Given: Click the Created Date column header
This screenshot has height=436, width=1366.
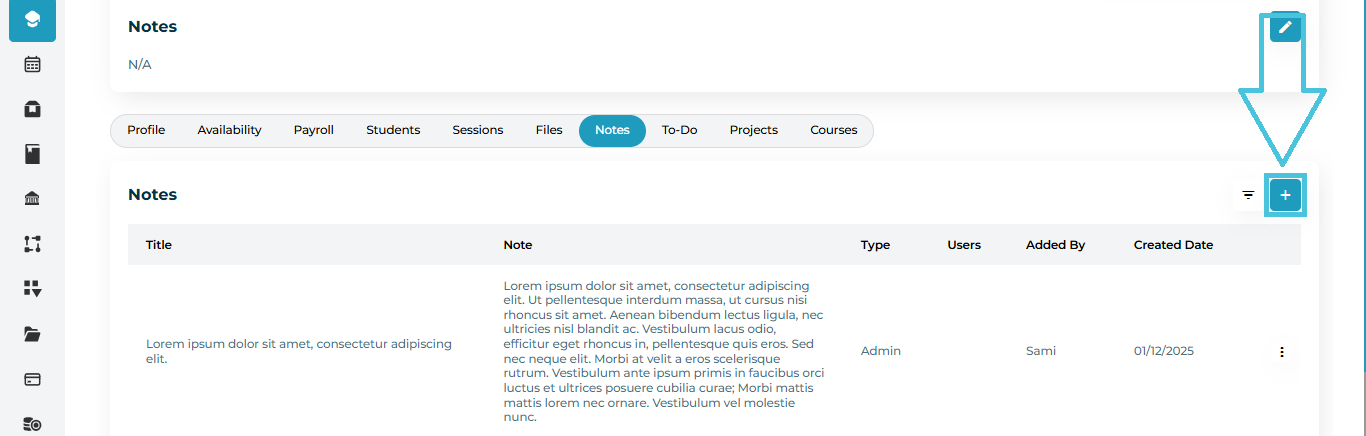Looking at the screenshot, I should [x=1173, y=245].
